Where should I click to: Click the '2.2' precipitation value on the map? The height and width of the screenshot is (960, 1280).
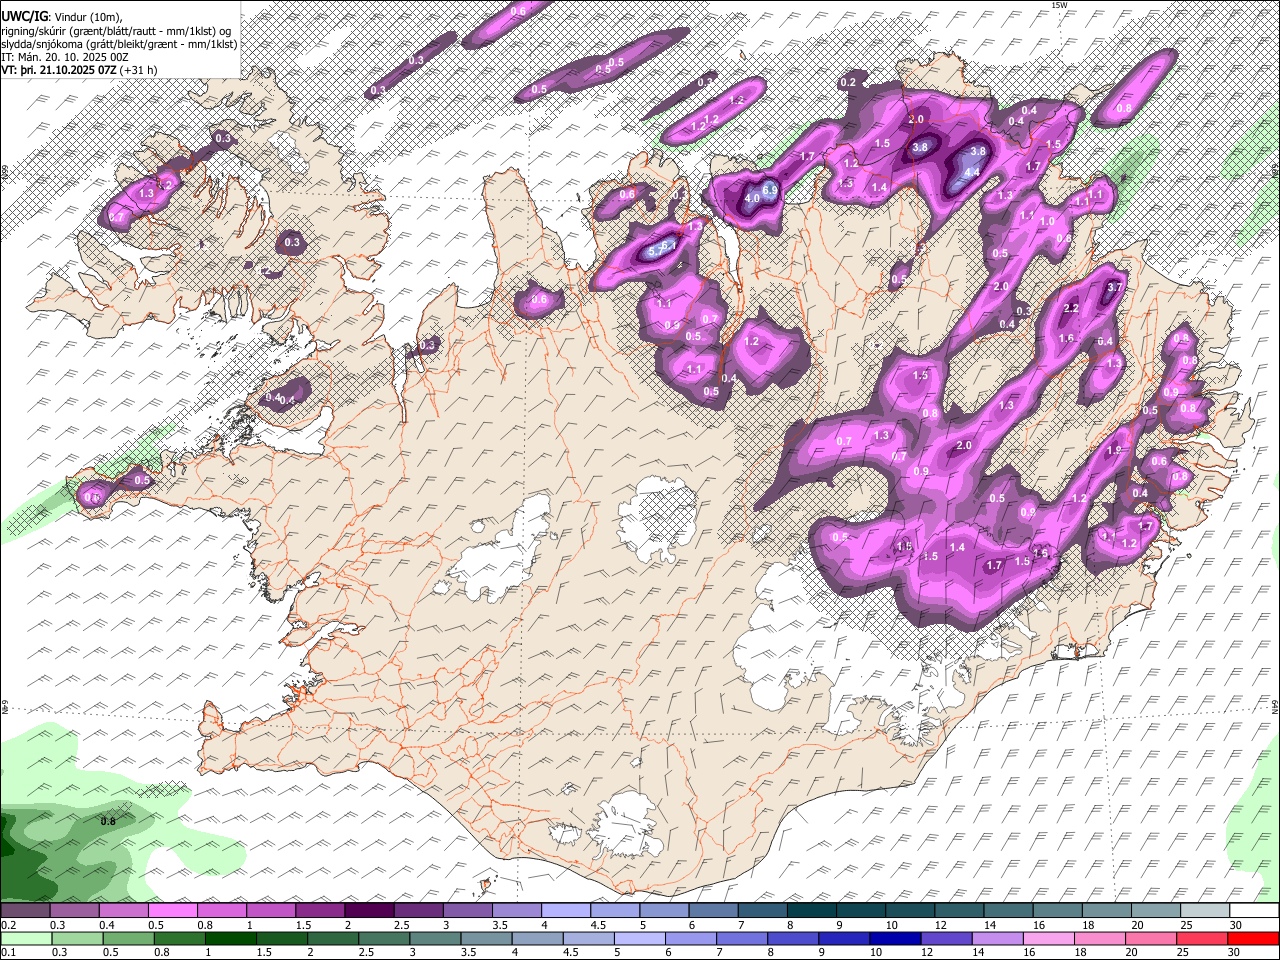point(1071,308)
